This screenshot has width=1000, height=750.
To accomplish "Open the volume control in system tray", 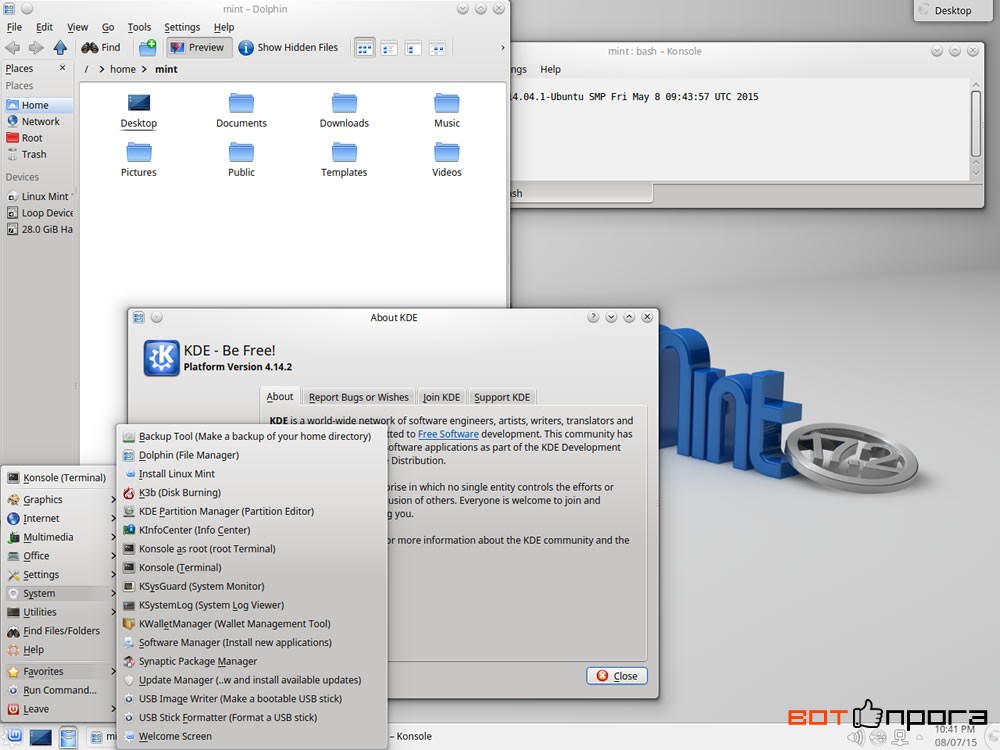I will (856, 738).
